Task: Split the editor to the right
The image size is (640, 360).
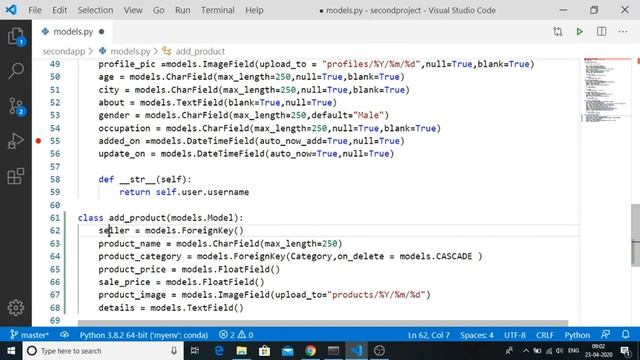Action: click(601, 31)
